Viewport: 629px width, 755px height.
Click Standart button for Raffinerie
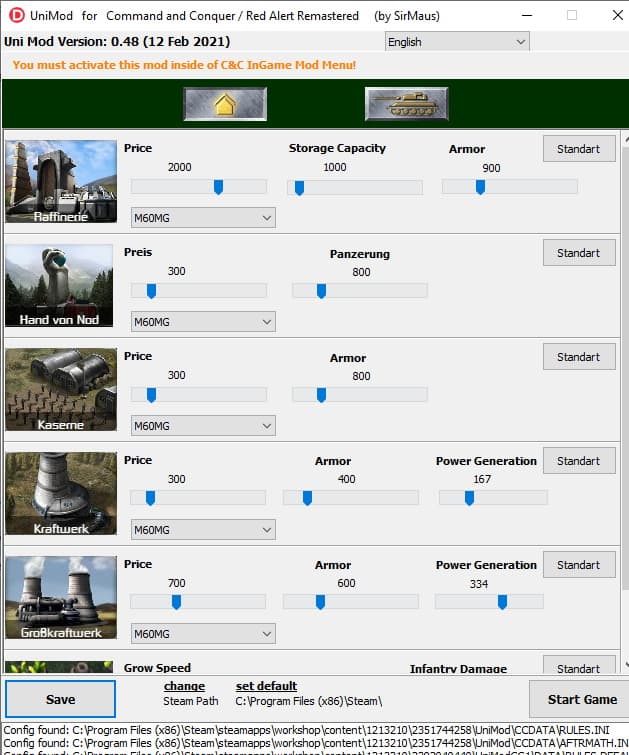[579, 149]
